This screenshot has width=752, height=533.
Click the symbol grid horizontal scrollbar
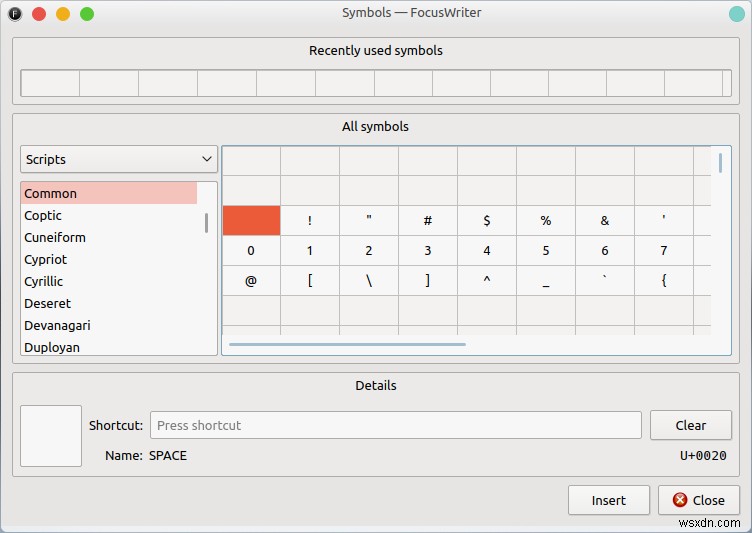(347, 344)
